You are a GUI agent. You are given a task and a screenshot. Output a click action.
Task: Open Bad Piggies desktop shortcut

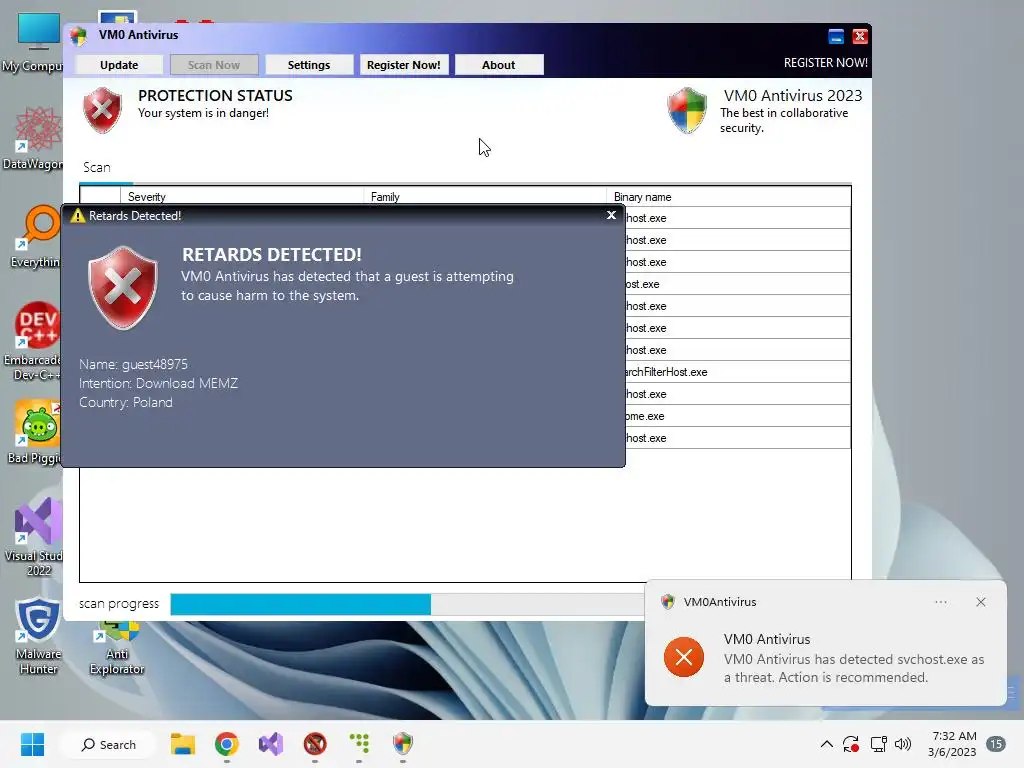point(37,432)
